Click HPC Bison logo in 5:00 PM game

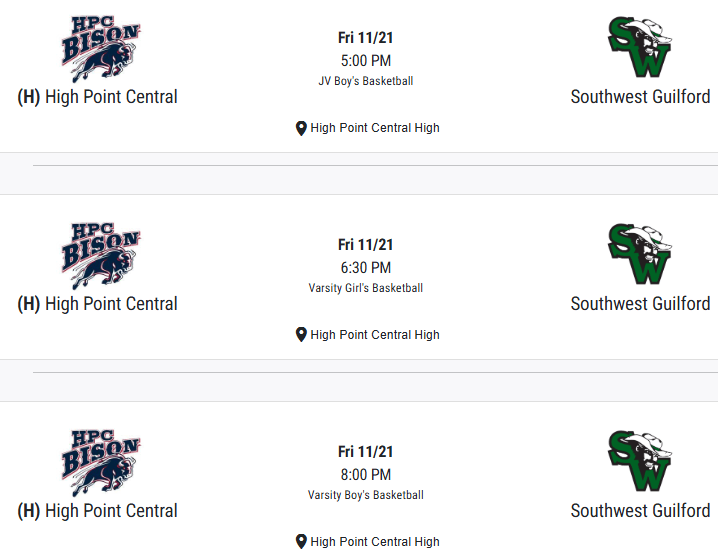(x=101, y=48)
